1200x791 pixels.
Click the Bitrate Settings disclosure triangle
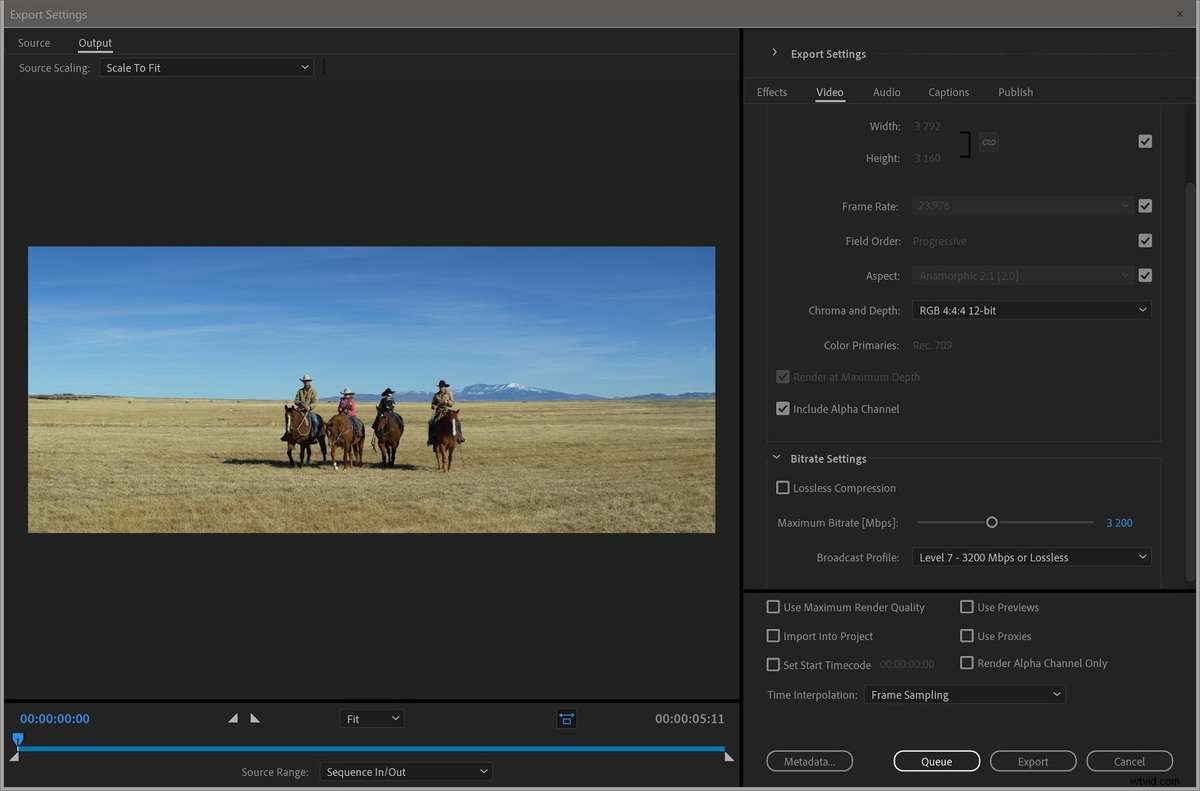point(777,458)
